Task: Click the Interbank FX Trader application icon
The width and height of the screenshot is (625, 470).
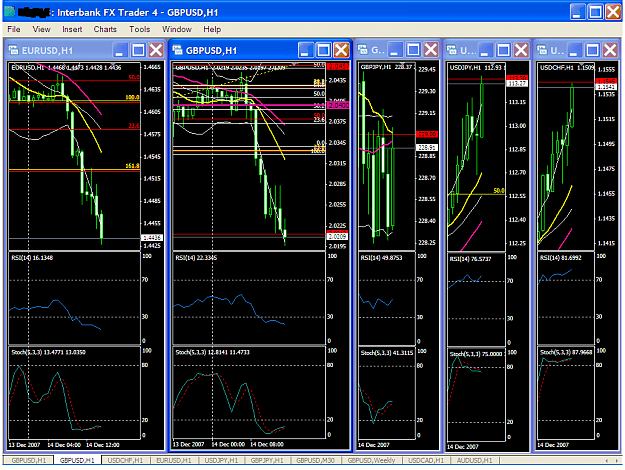Action: coord(10,12)
